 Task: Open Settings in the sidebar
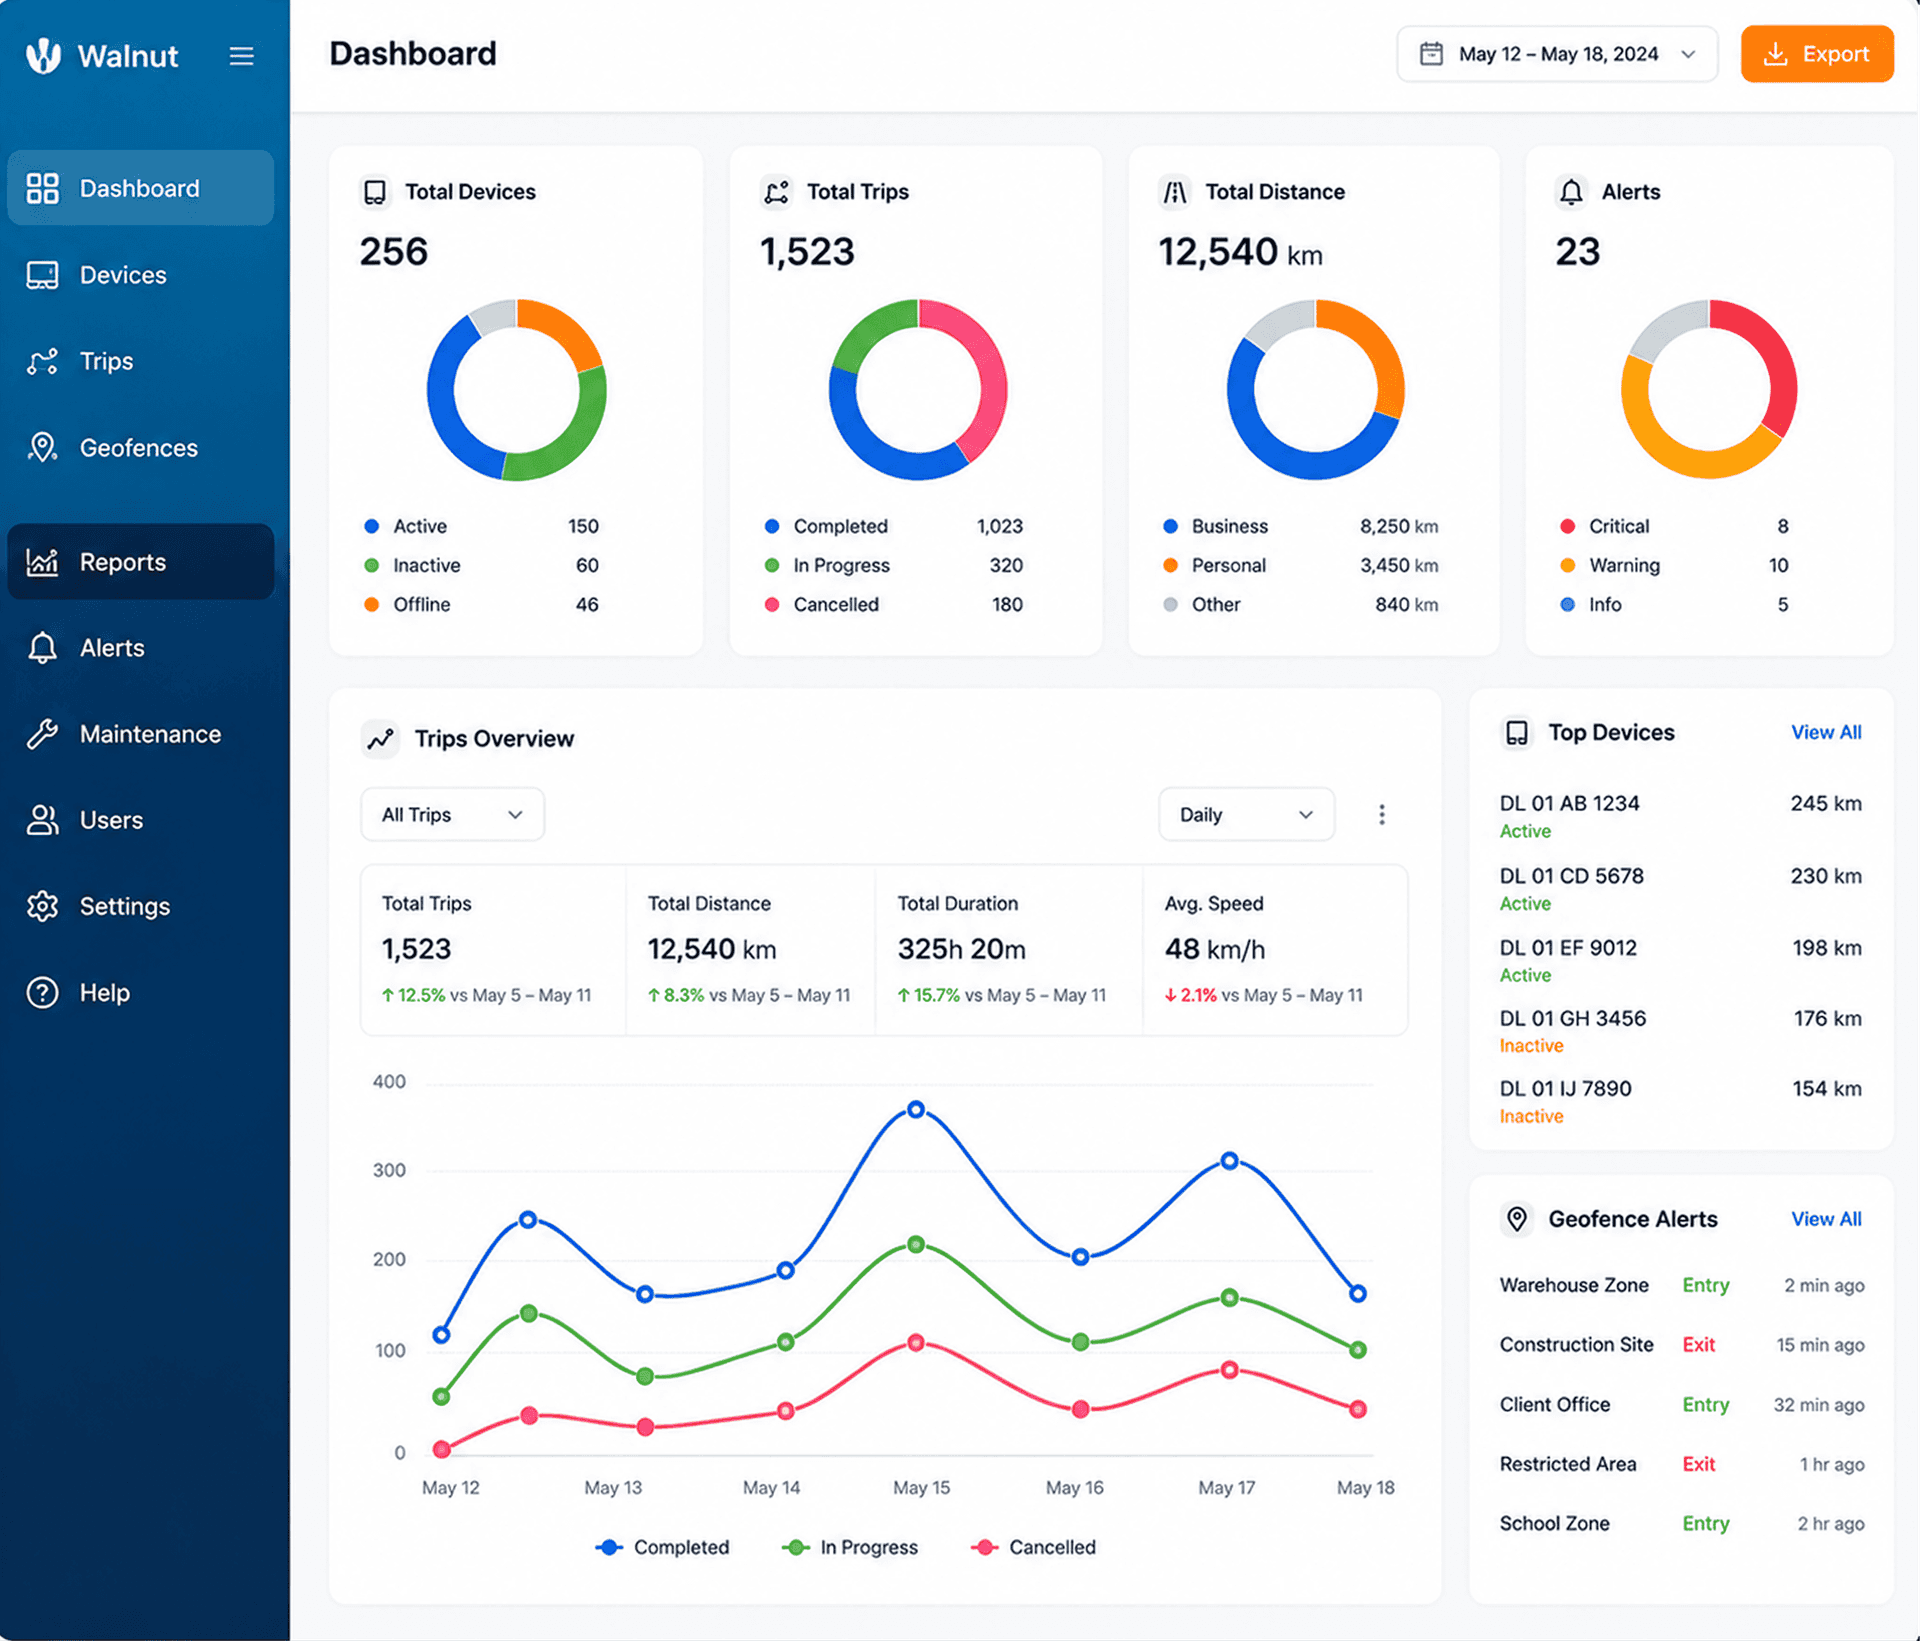coord(140,906)
